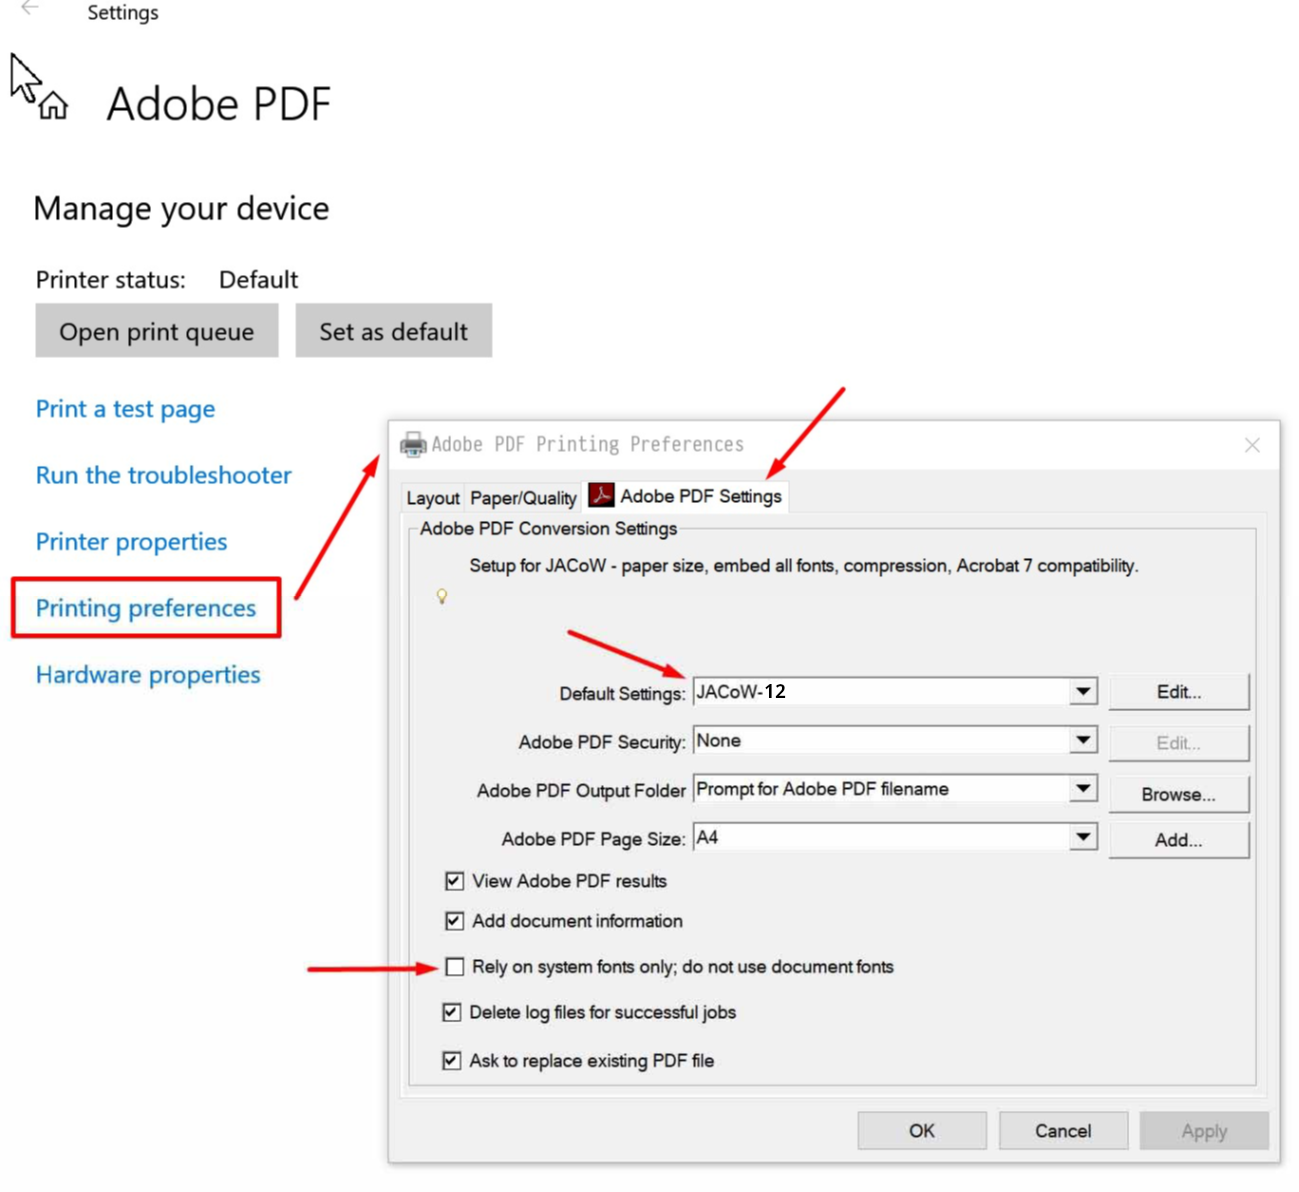Click the Open print queue button
The height and width of the screenshot is (1192, 1299).
pos(157,332)
